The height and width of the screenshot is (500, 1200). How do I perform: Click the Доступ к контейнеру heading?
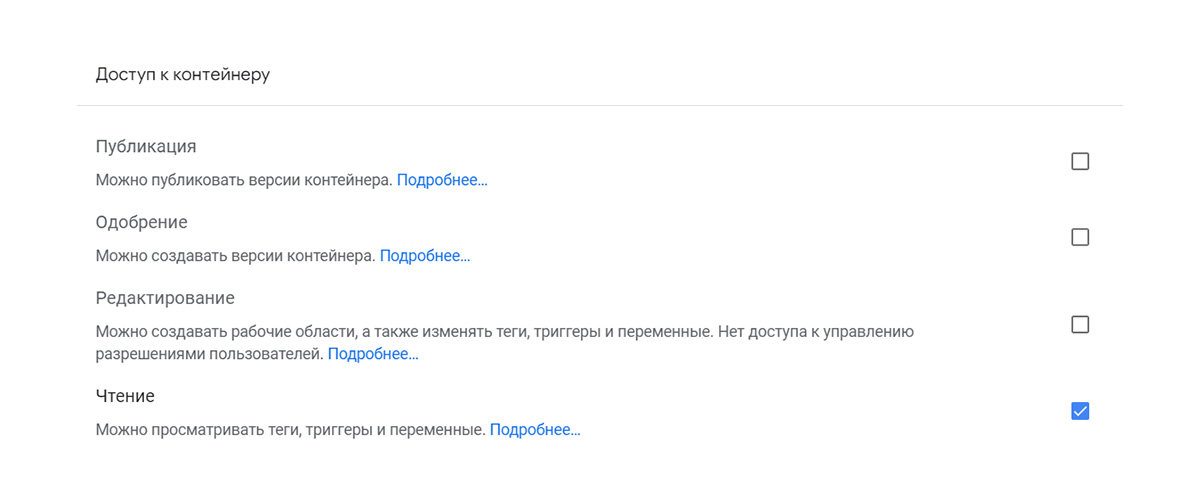(x=183, y=74)
